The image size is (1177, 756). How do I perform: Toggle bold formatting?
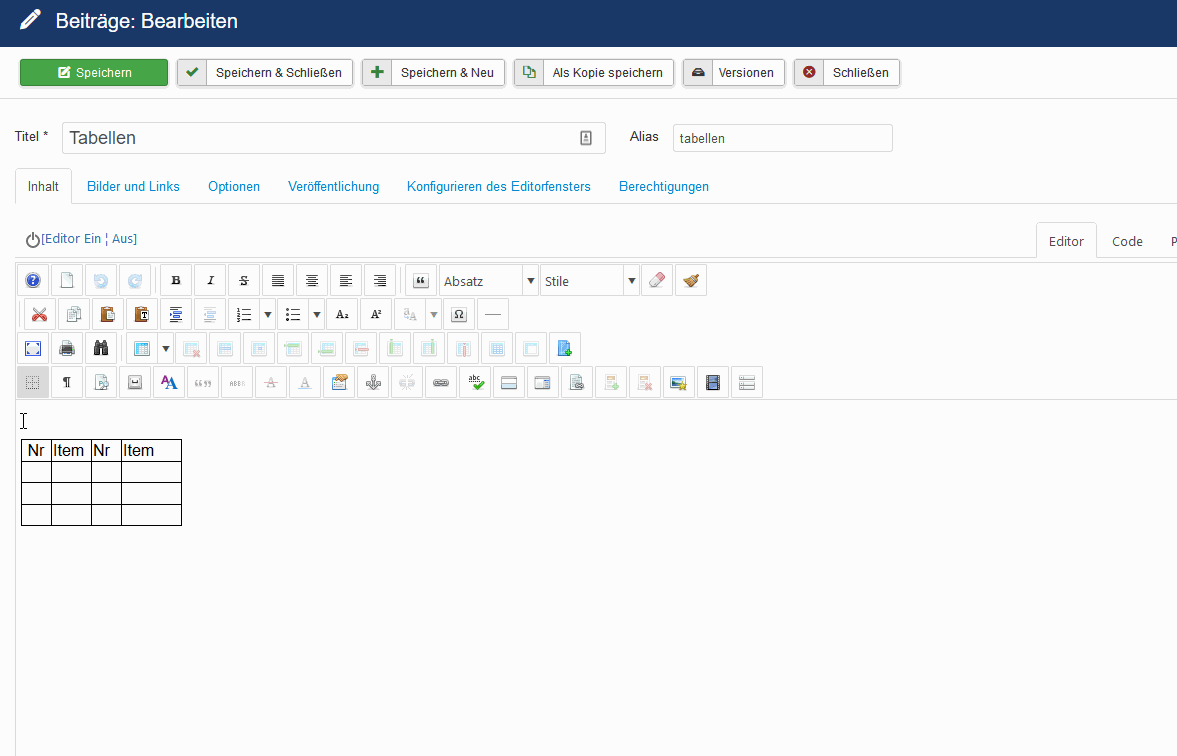[176, 281]
